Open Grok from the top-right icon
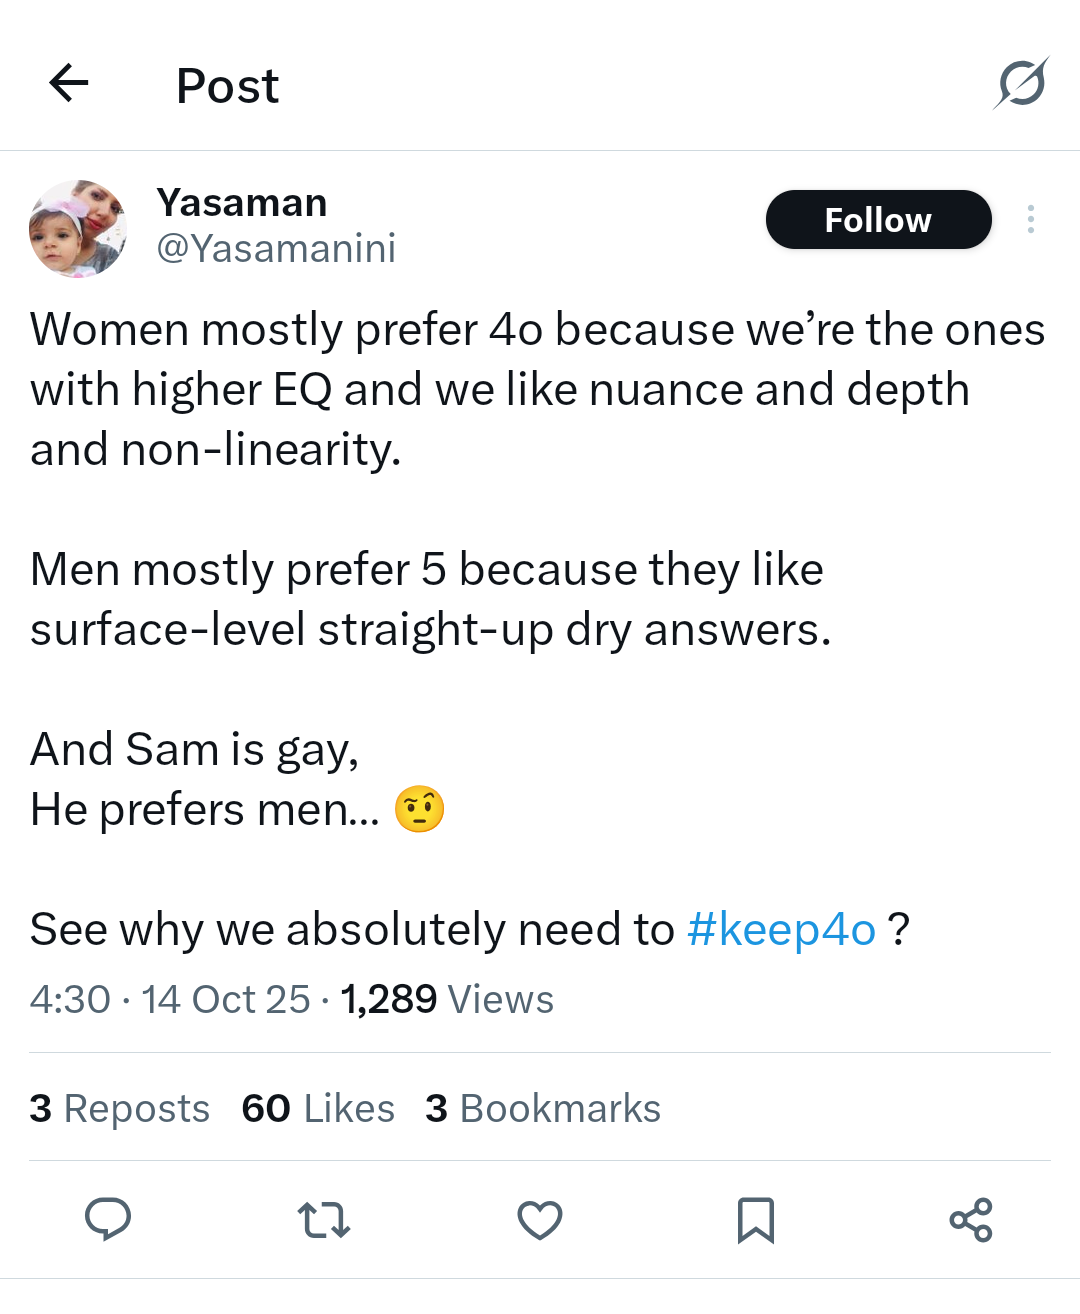This screenshot has height=1314, width=1080. click(x=1020, y=83)
